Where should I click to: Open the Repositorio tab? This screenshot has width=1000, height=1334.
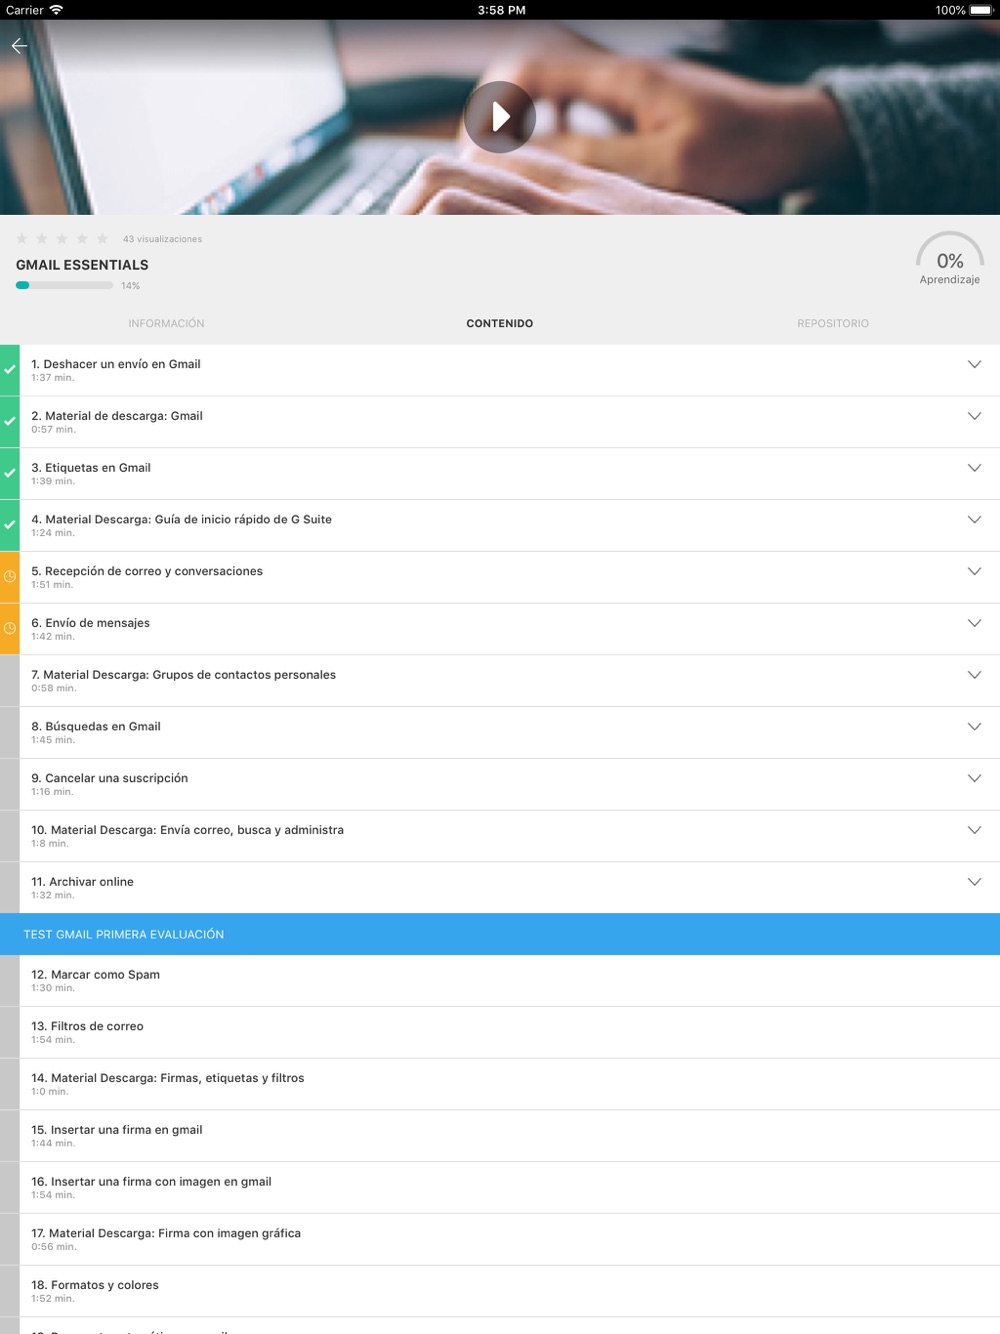(x=833, y=323)
